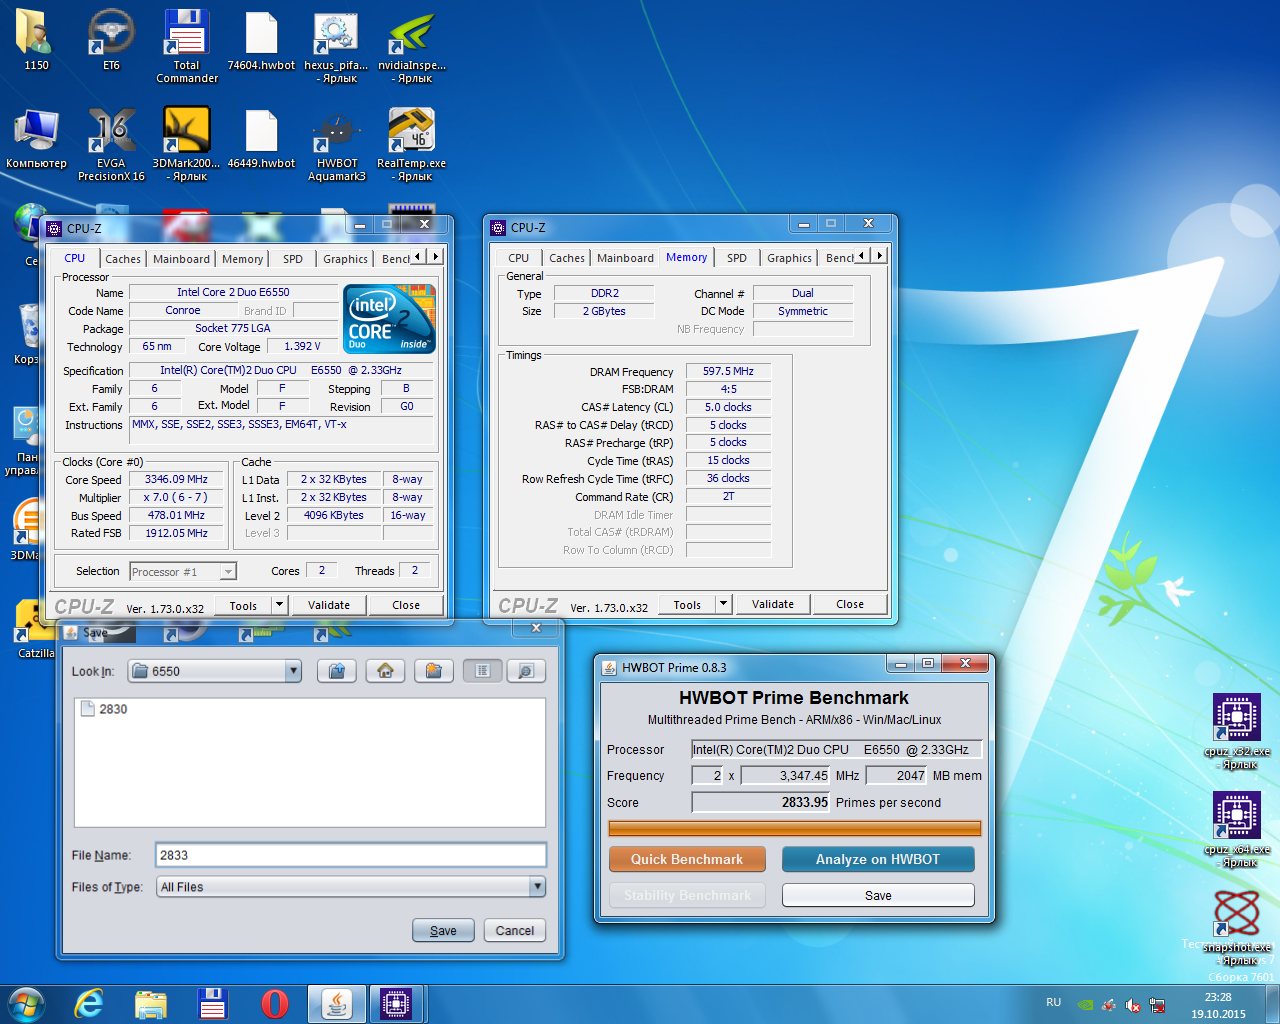Open SPD tab in memory CPU-Z window

737,258
